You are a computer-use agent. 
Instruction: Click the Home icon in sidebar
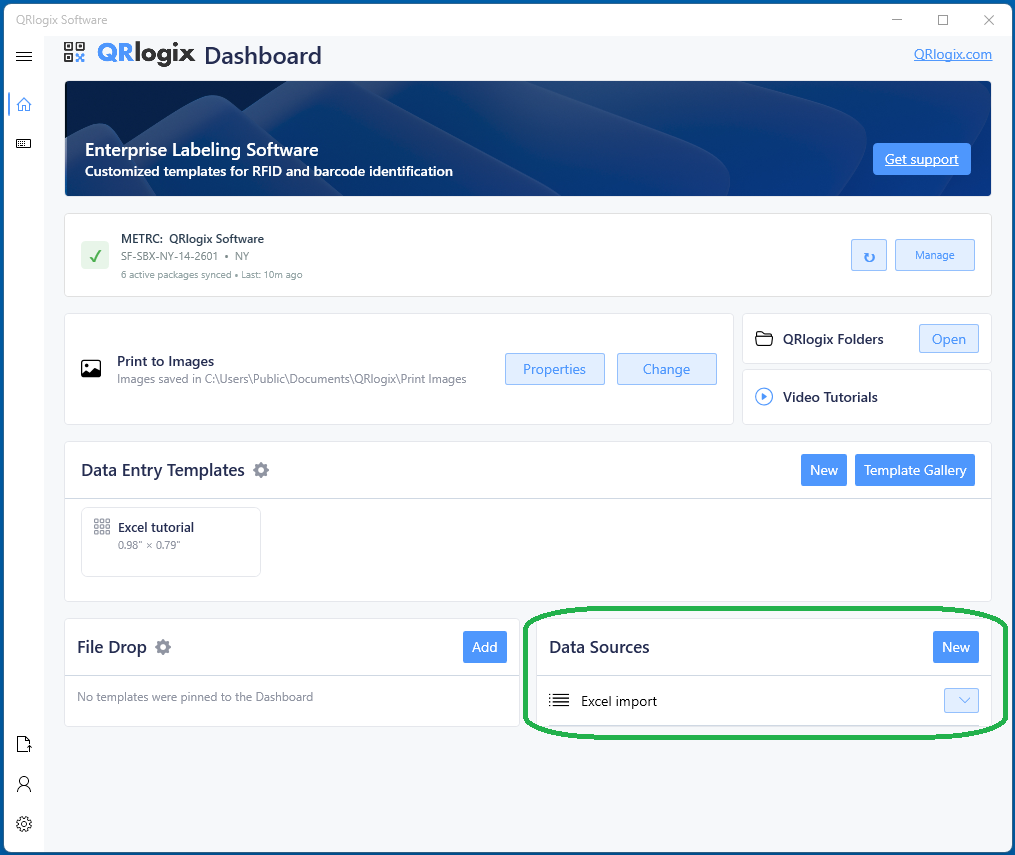(x=24, y=104)
